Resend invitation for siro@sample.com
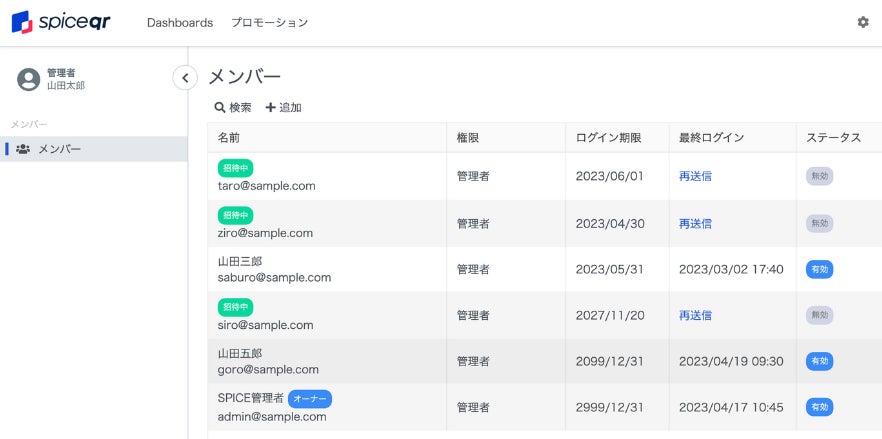882x439 pixels. click(695, 315)
